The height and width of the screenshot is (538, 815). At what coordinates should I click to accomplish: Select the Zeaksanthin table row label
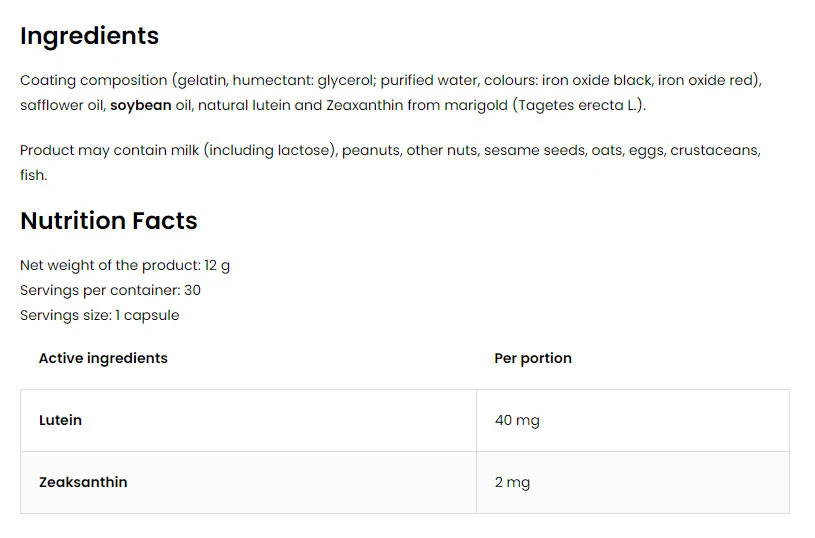(x=83, y=482)
